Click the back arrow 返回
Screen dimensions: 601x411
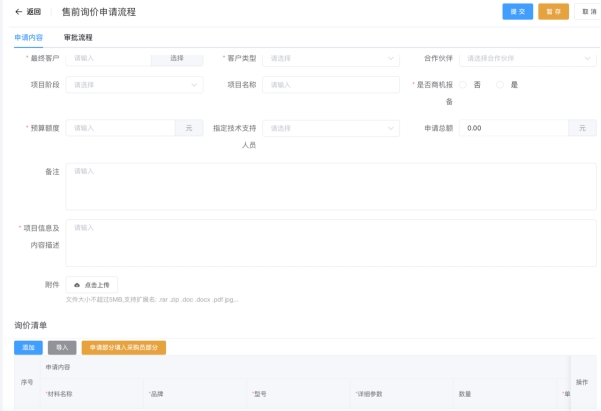point(27,12)
